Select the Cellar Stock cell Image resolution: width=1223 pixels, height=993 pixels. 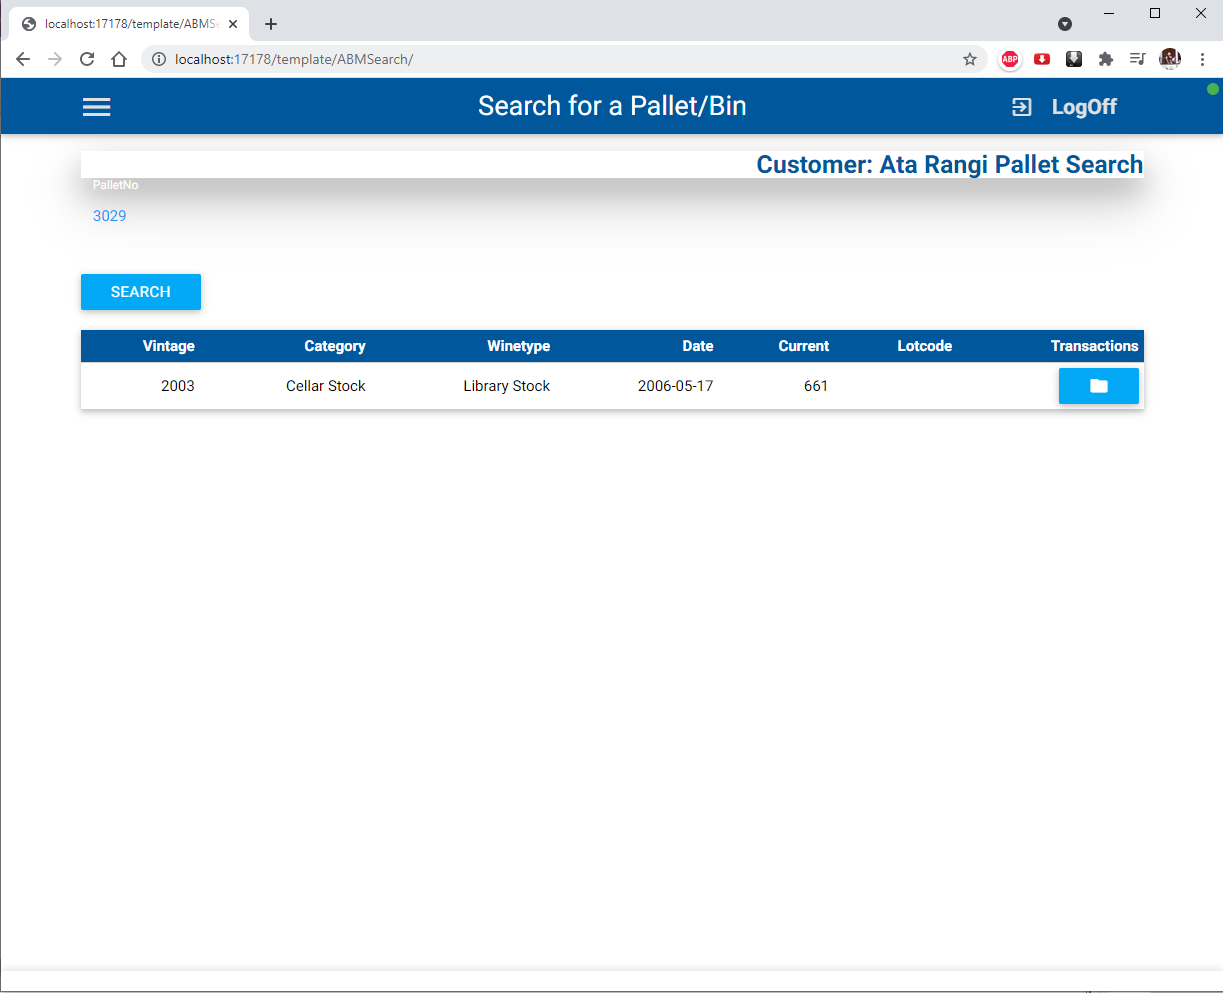point(326,386)
